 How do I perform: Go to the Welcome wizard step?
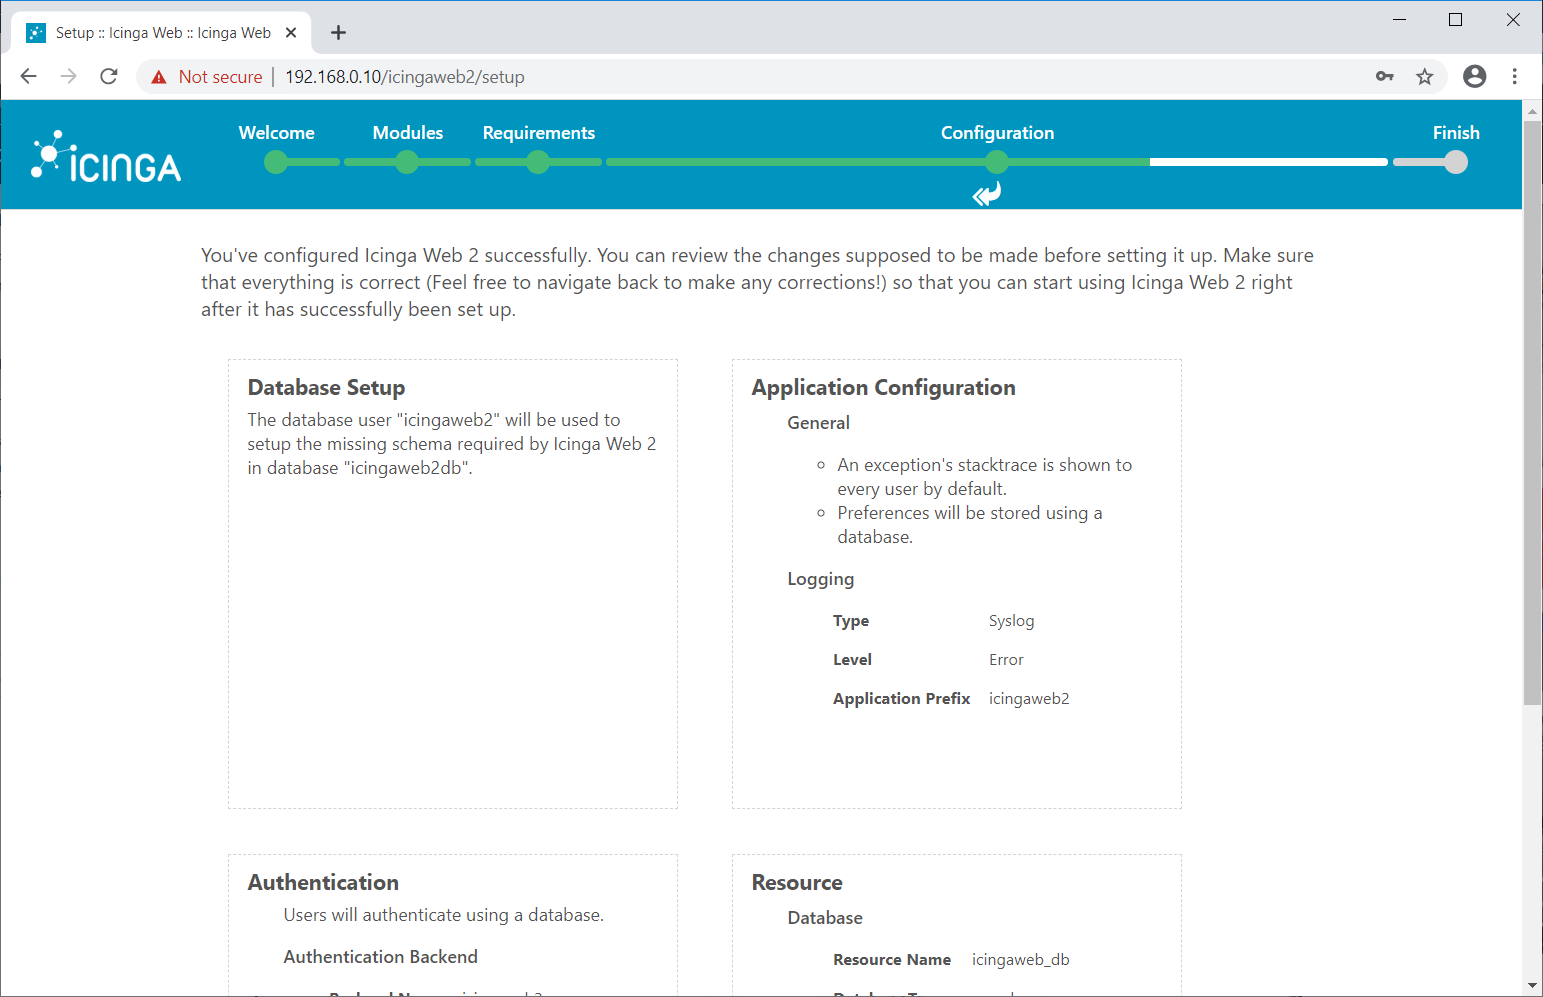point(277,133)
